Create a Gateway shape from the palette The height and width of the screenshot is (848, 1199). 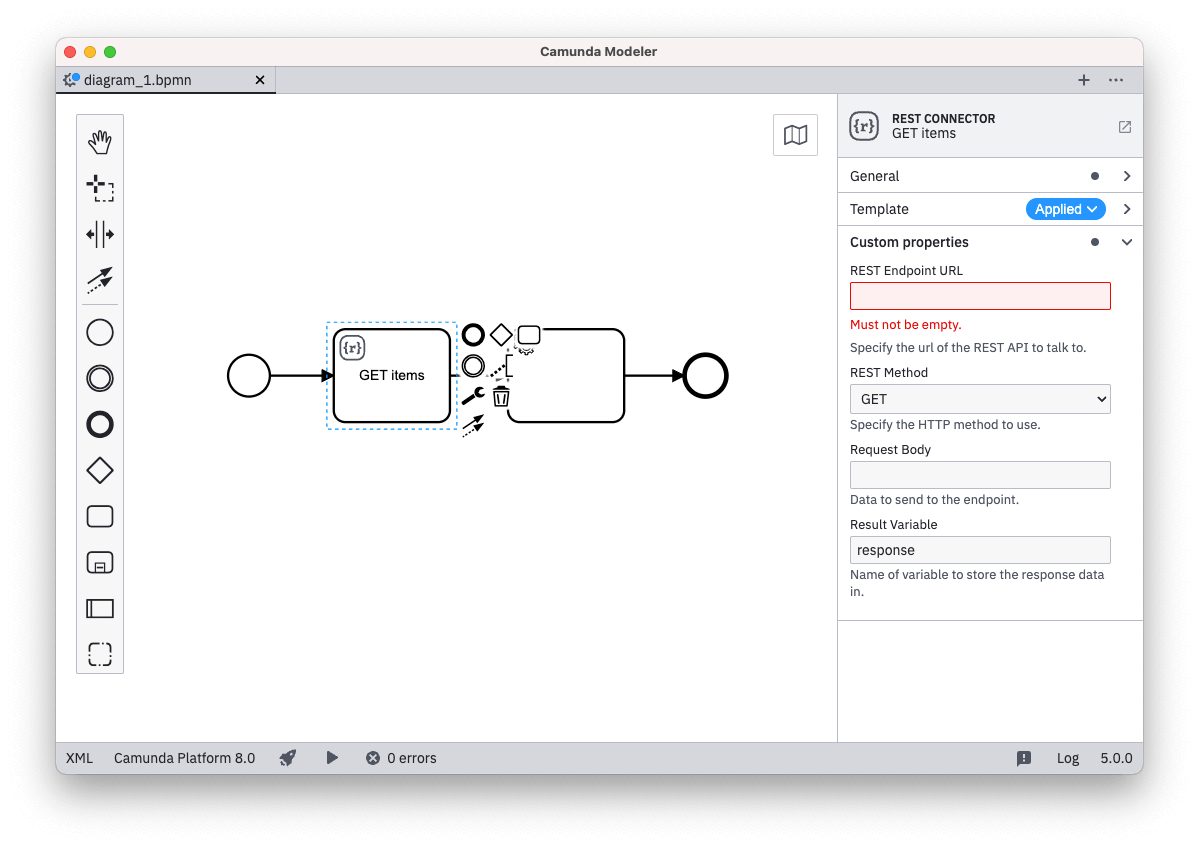coord(99,470)
